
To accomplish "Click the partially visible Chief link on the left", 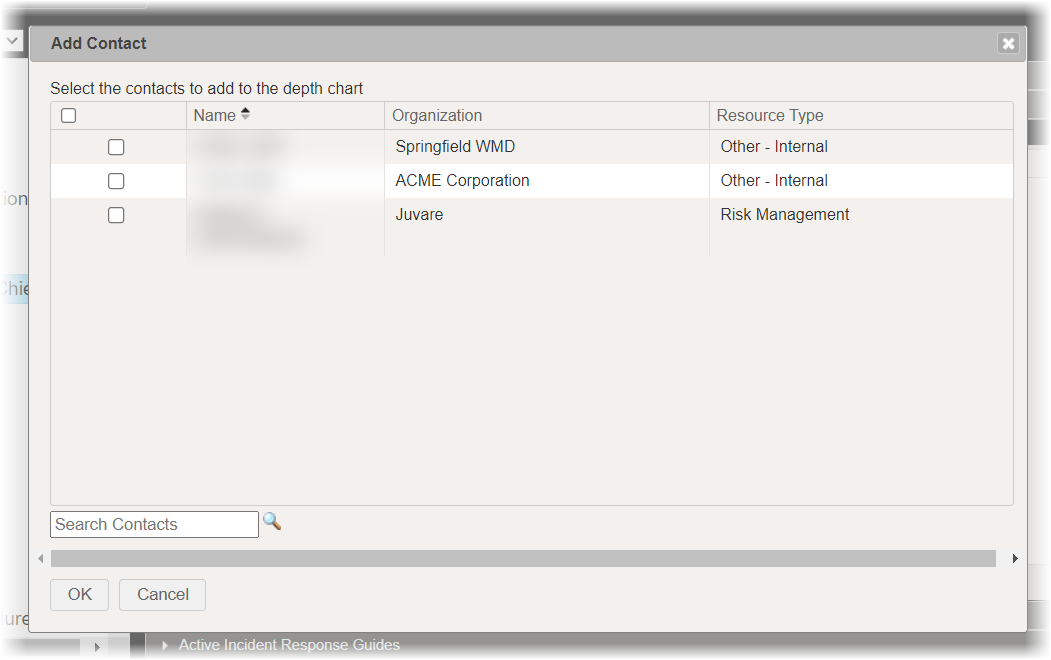I will pyautogui.click(x=14, y=288).
